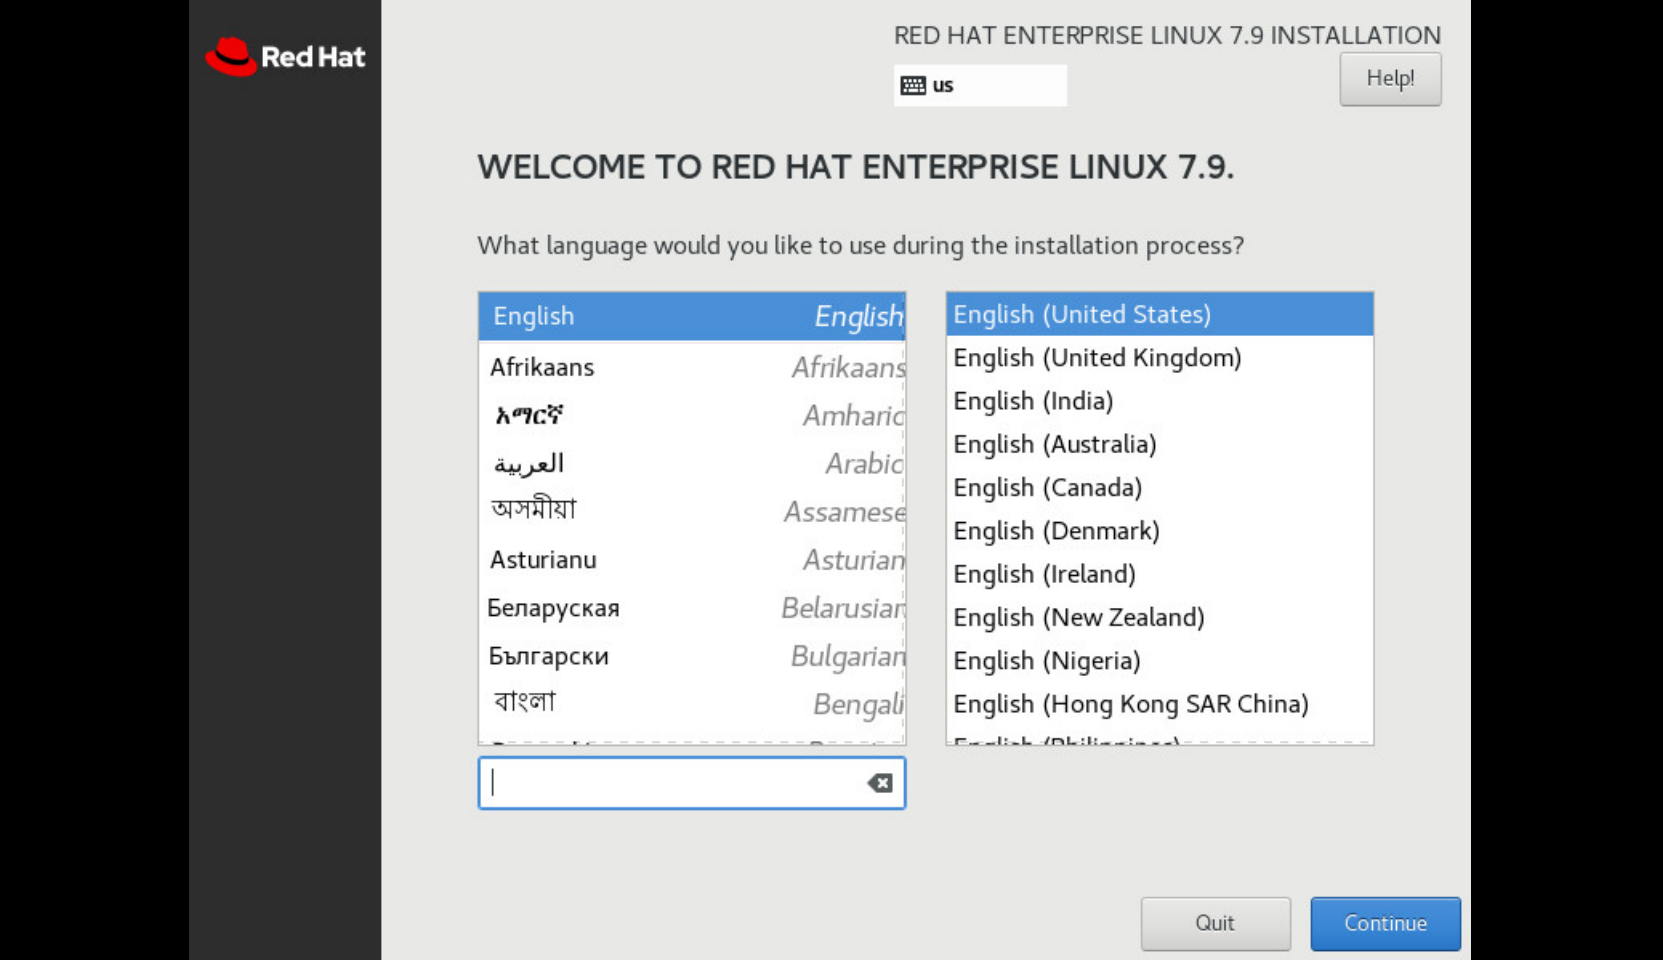Select the English language row
This screenshot has height=960, width=1663.
pos(692,316)
